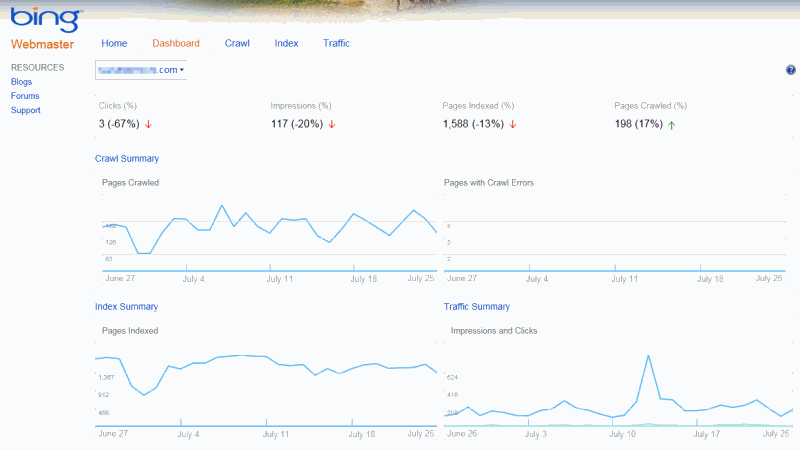Open the Support link in sidebar
Screen dimensions: 800x450
[26, 110]
